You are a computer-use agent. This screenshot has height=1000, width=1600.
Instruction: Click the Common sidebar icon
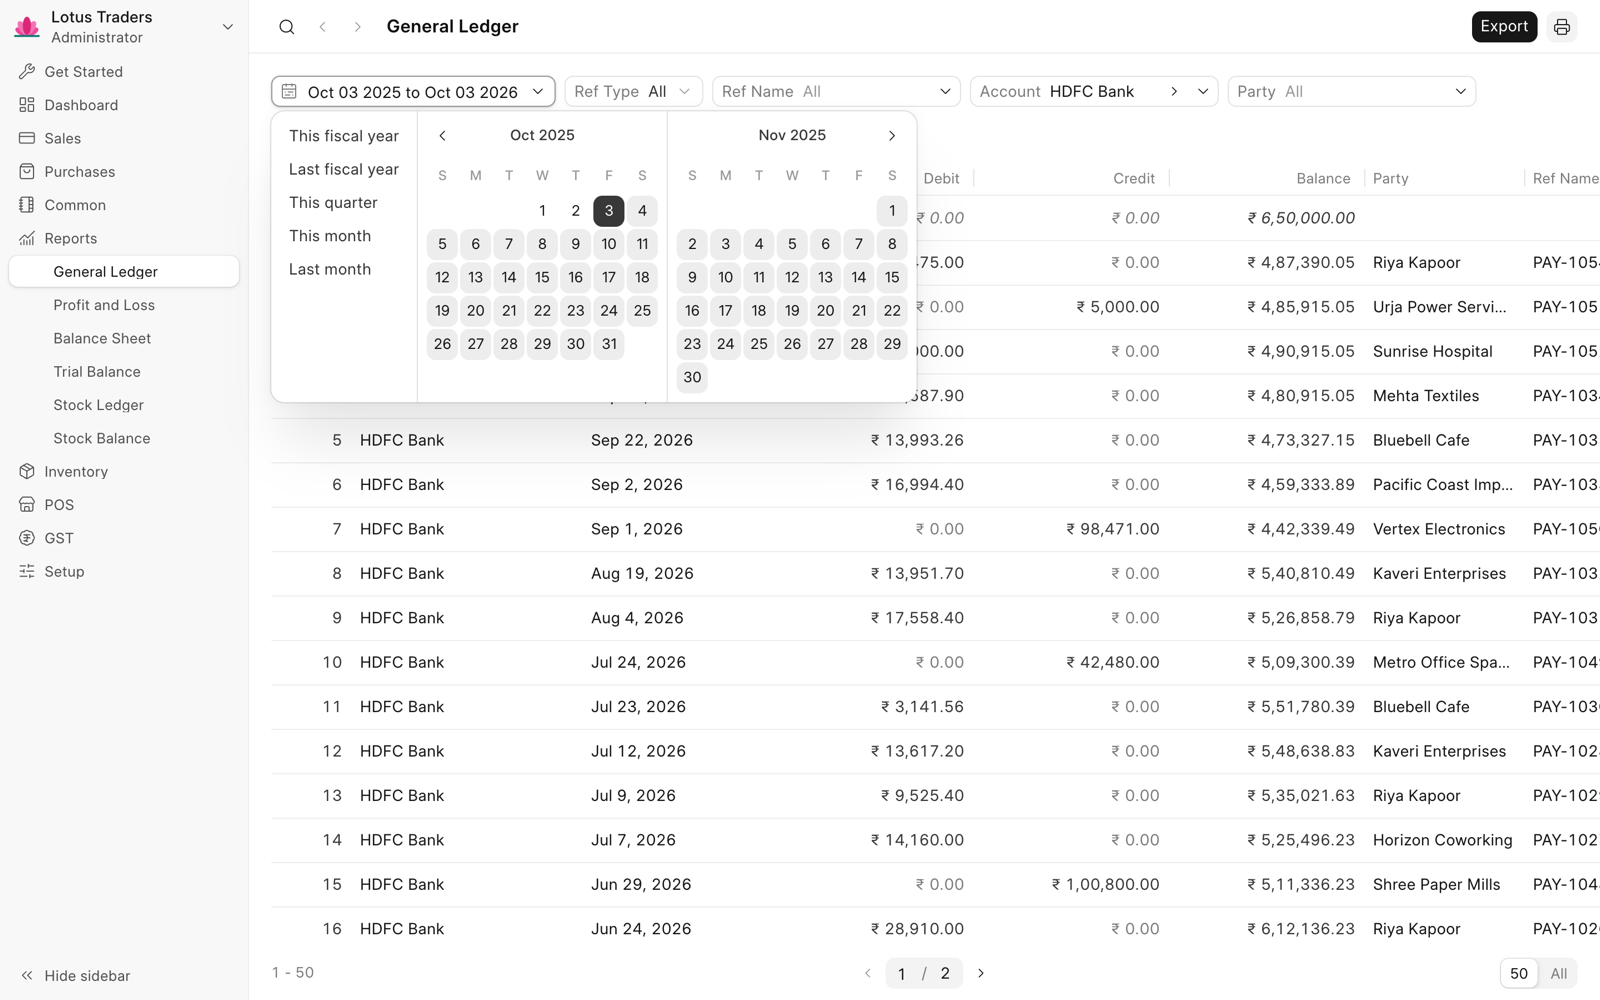point(27,205)
